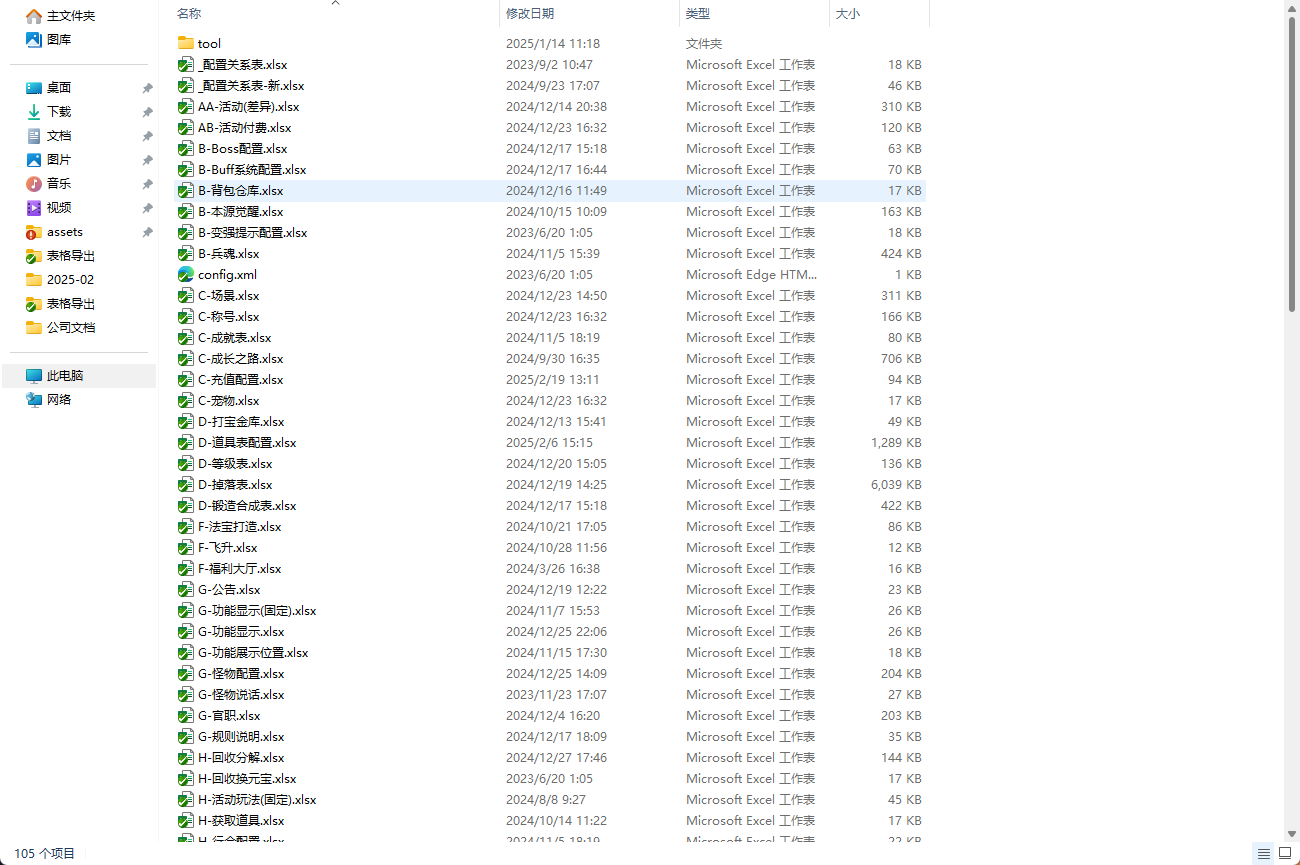1300x865 pixels.
Task: Click the Excel icon of B-Boss配置.xlsx
Action: (x=185, y=148)
